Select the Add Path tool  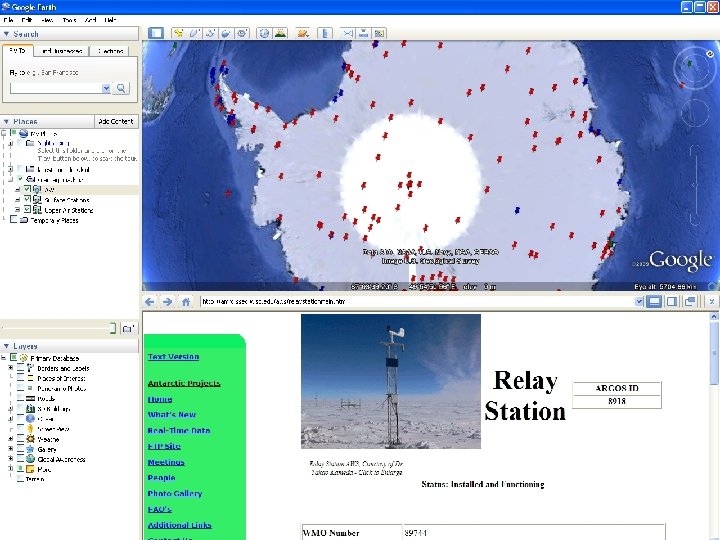coord(210,33)
